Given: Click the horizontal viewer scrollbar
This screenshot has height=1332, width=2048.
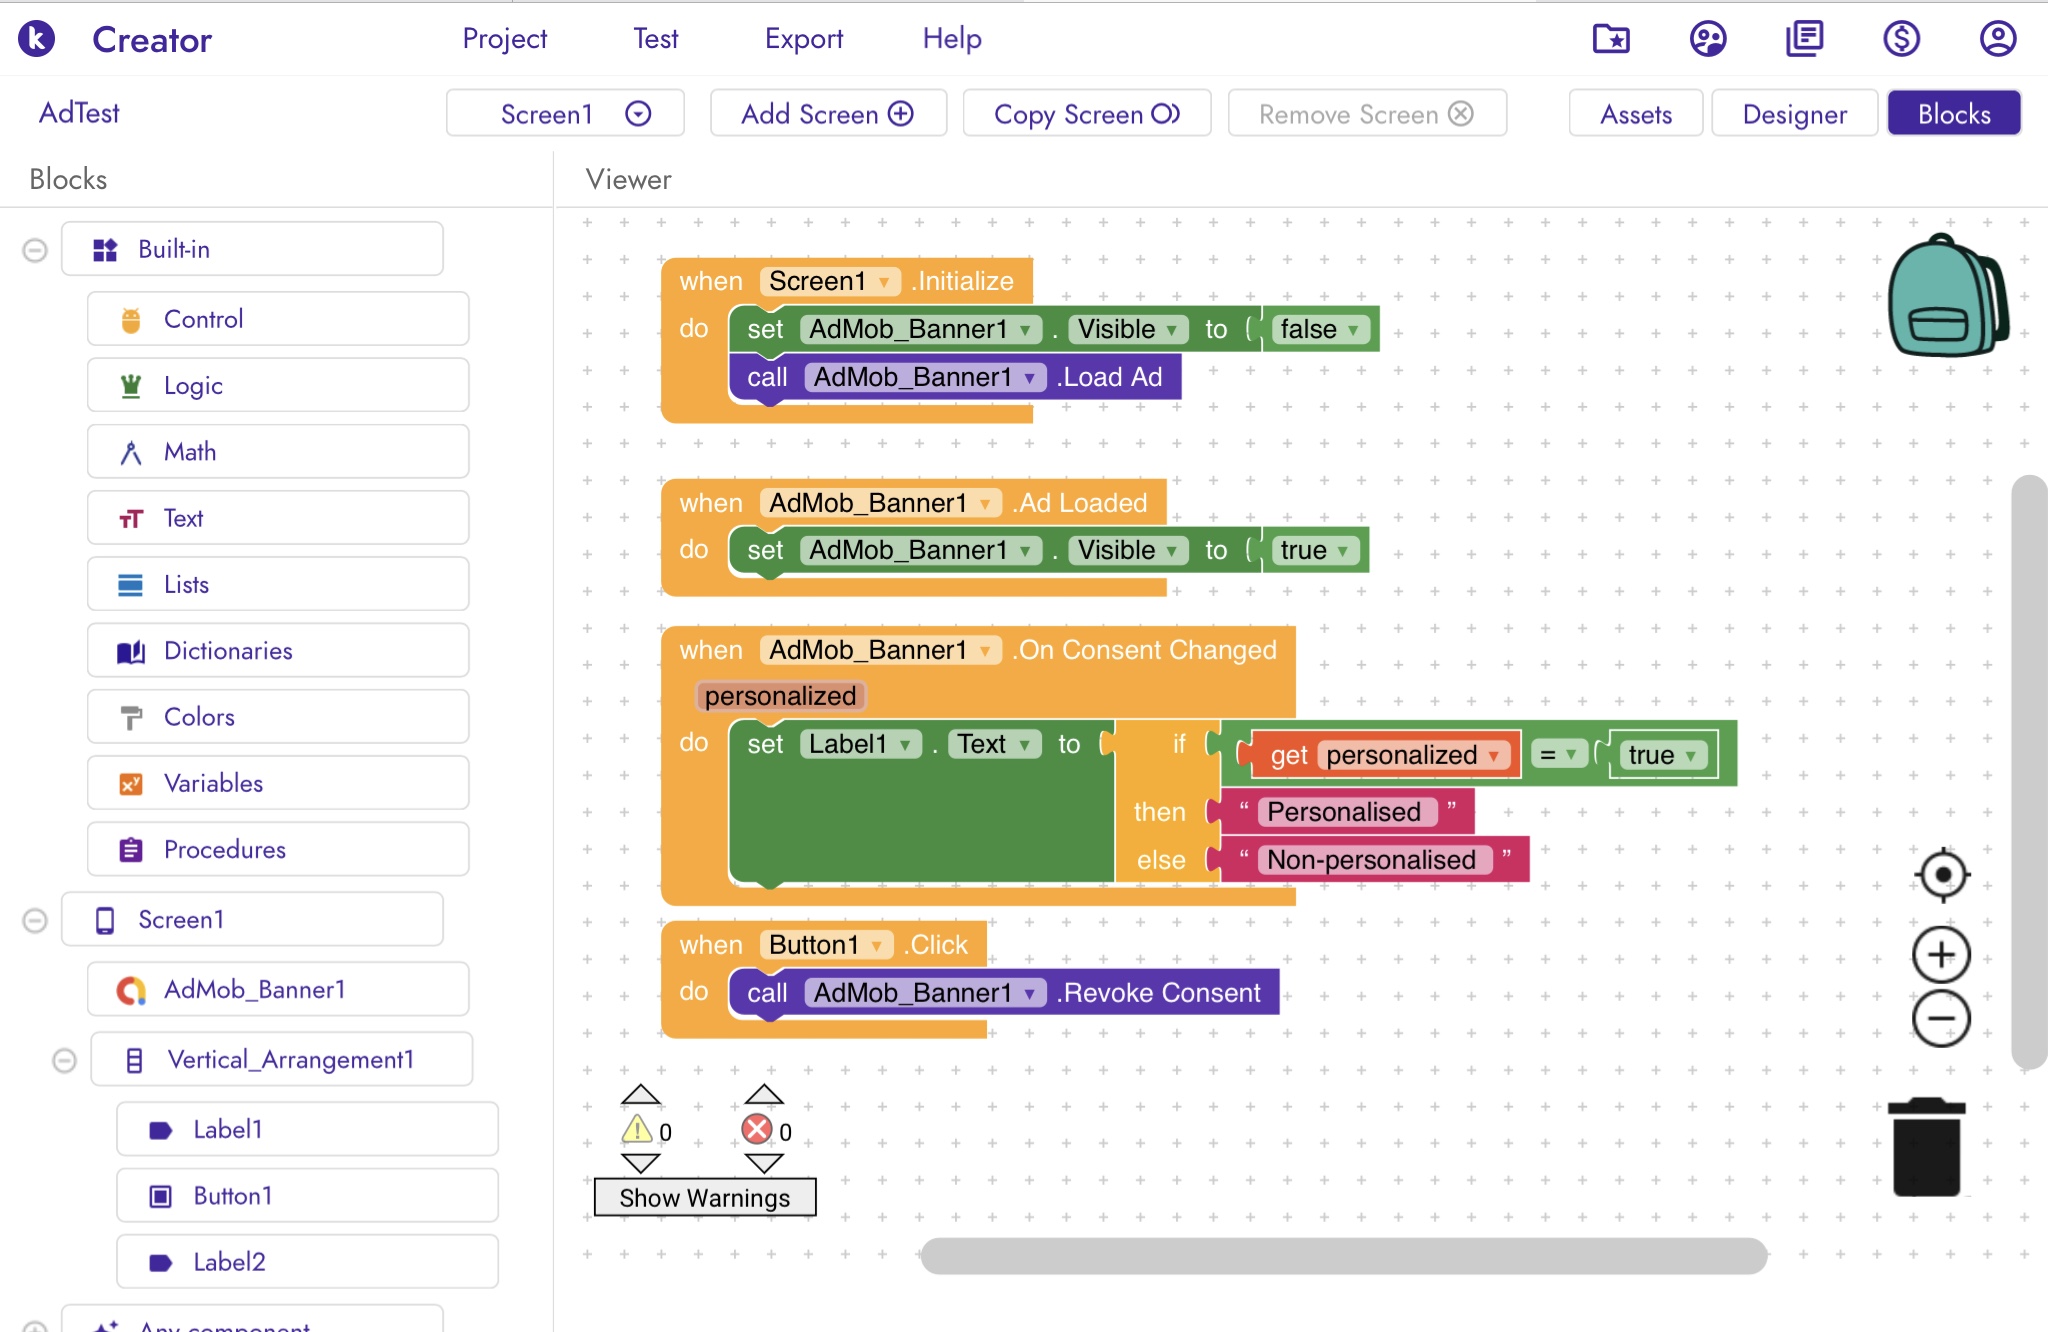Looking at the screenshot, I should coord(1343,1256).
